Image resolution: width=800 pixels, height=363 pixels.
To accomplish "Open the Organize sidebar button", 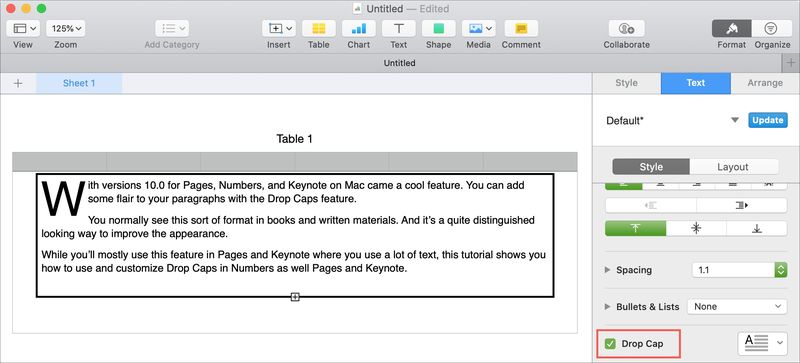I will coord(771,29).
